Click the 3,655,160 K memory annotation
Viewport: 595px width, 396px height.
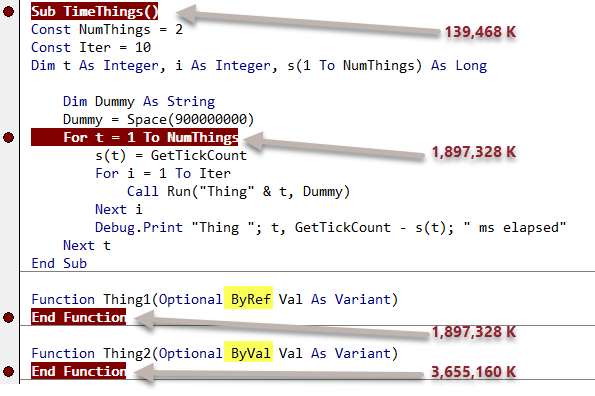pos(474,372)
